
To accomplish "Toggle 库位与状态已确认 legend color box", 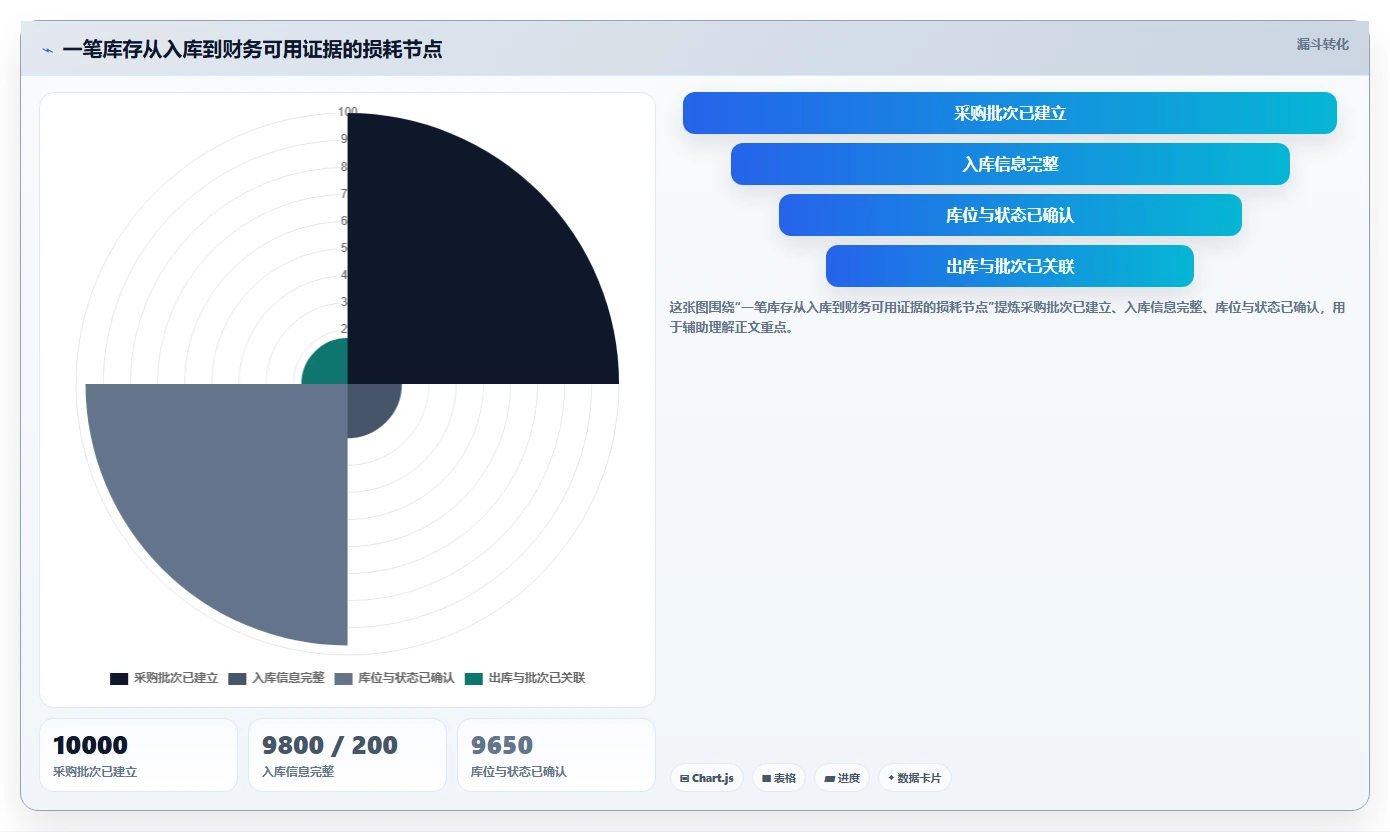I will pyautogui.click(x=343, y=678).
